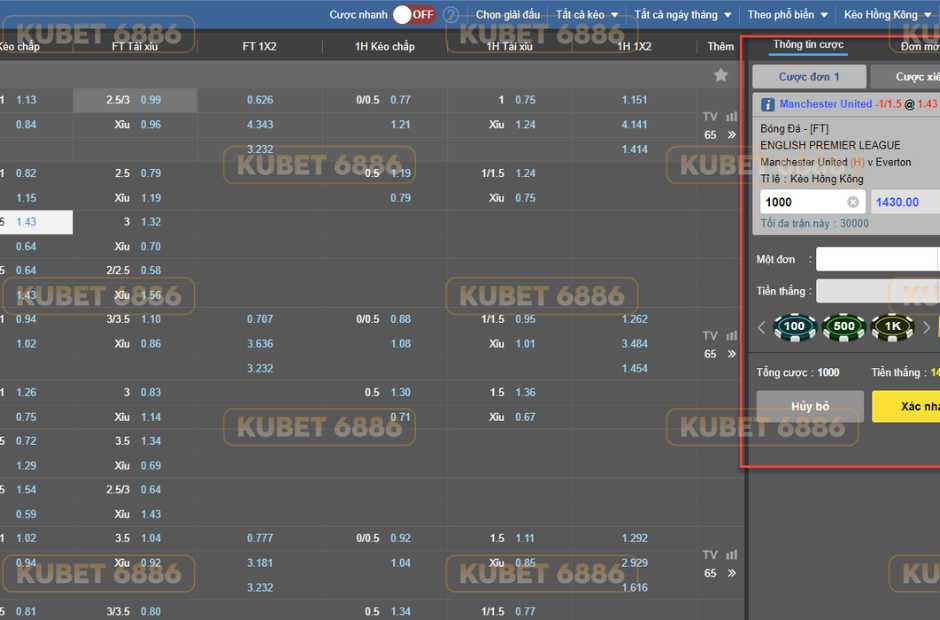Pick 1H 1X2 draw odds 1.414
The height and width of the screenshot is (620, 940).
pos(634,149)
